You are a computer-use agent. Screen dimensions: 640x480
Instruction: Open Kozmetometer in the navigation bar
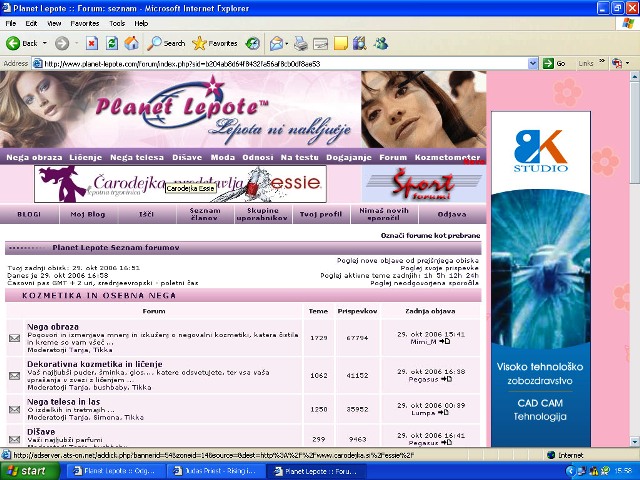447,157
